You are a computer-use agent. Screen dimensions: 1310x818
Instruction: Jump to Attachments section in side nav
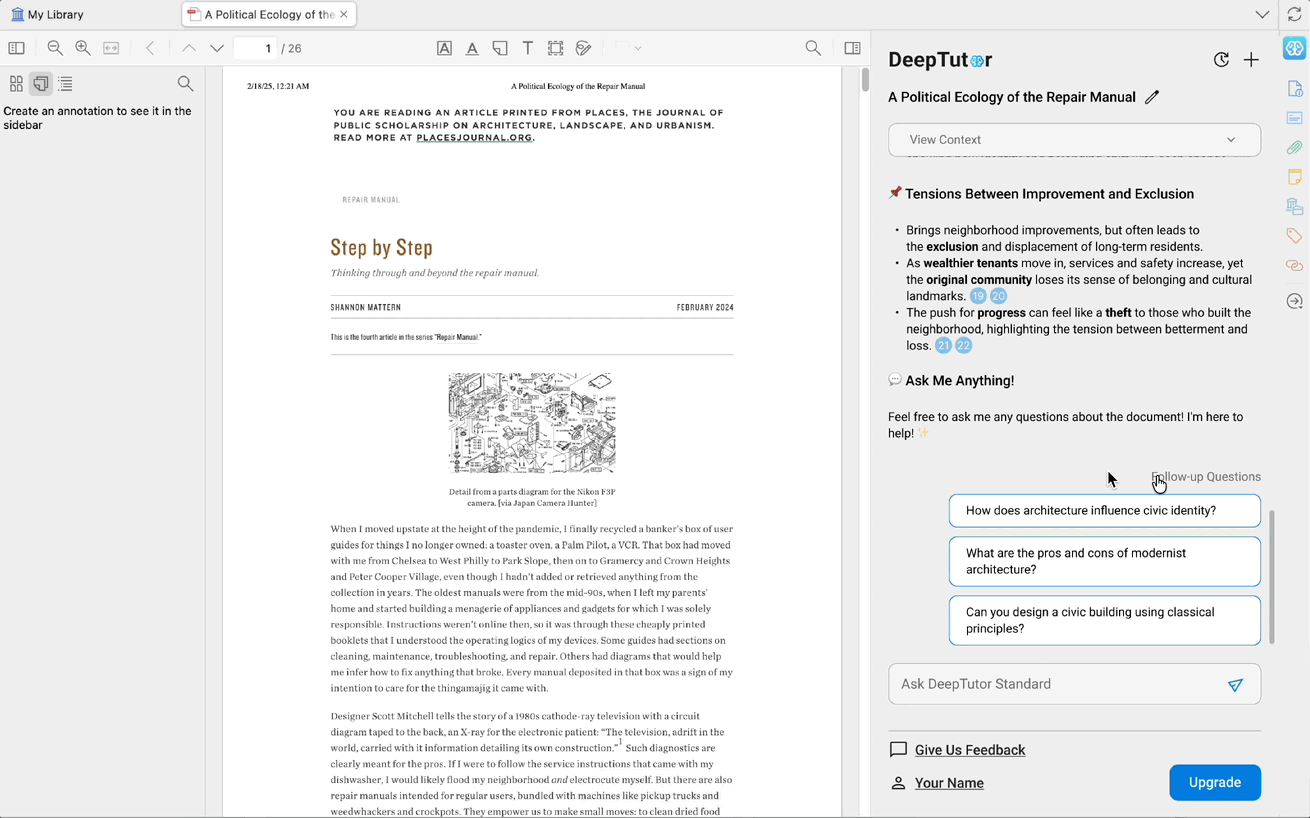[1295, 148]
